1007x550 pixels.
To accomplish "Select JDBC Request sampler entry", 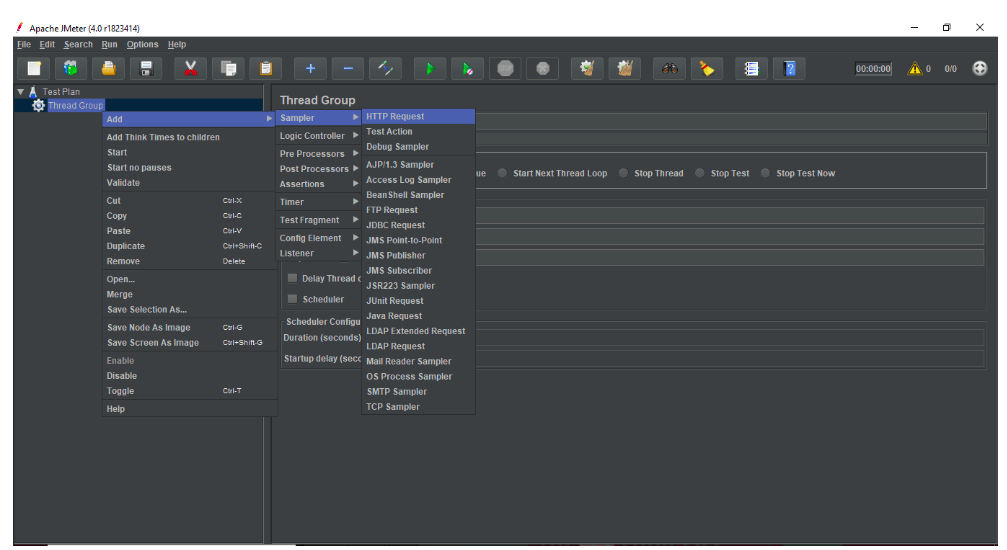I will (x=396, y=225).
